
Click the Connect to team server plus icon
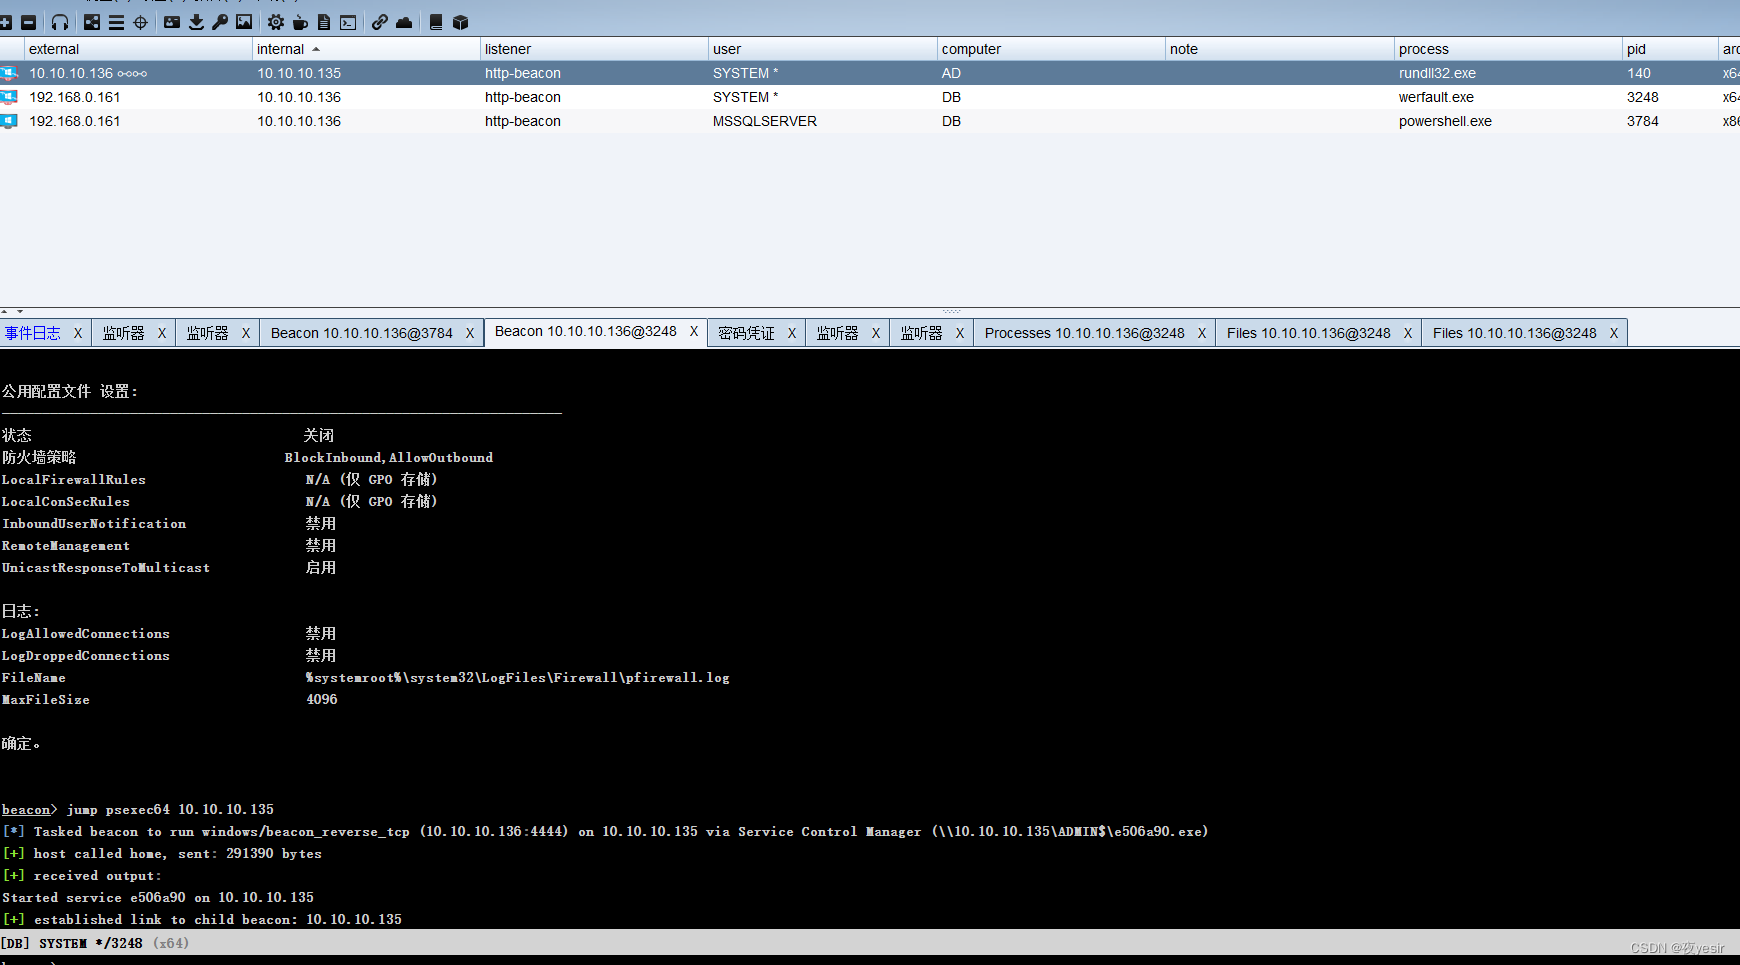tap(5, 22)
